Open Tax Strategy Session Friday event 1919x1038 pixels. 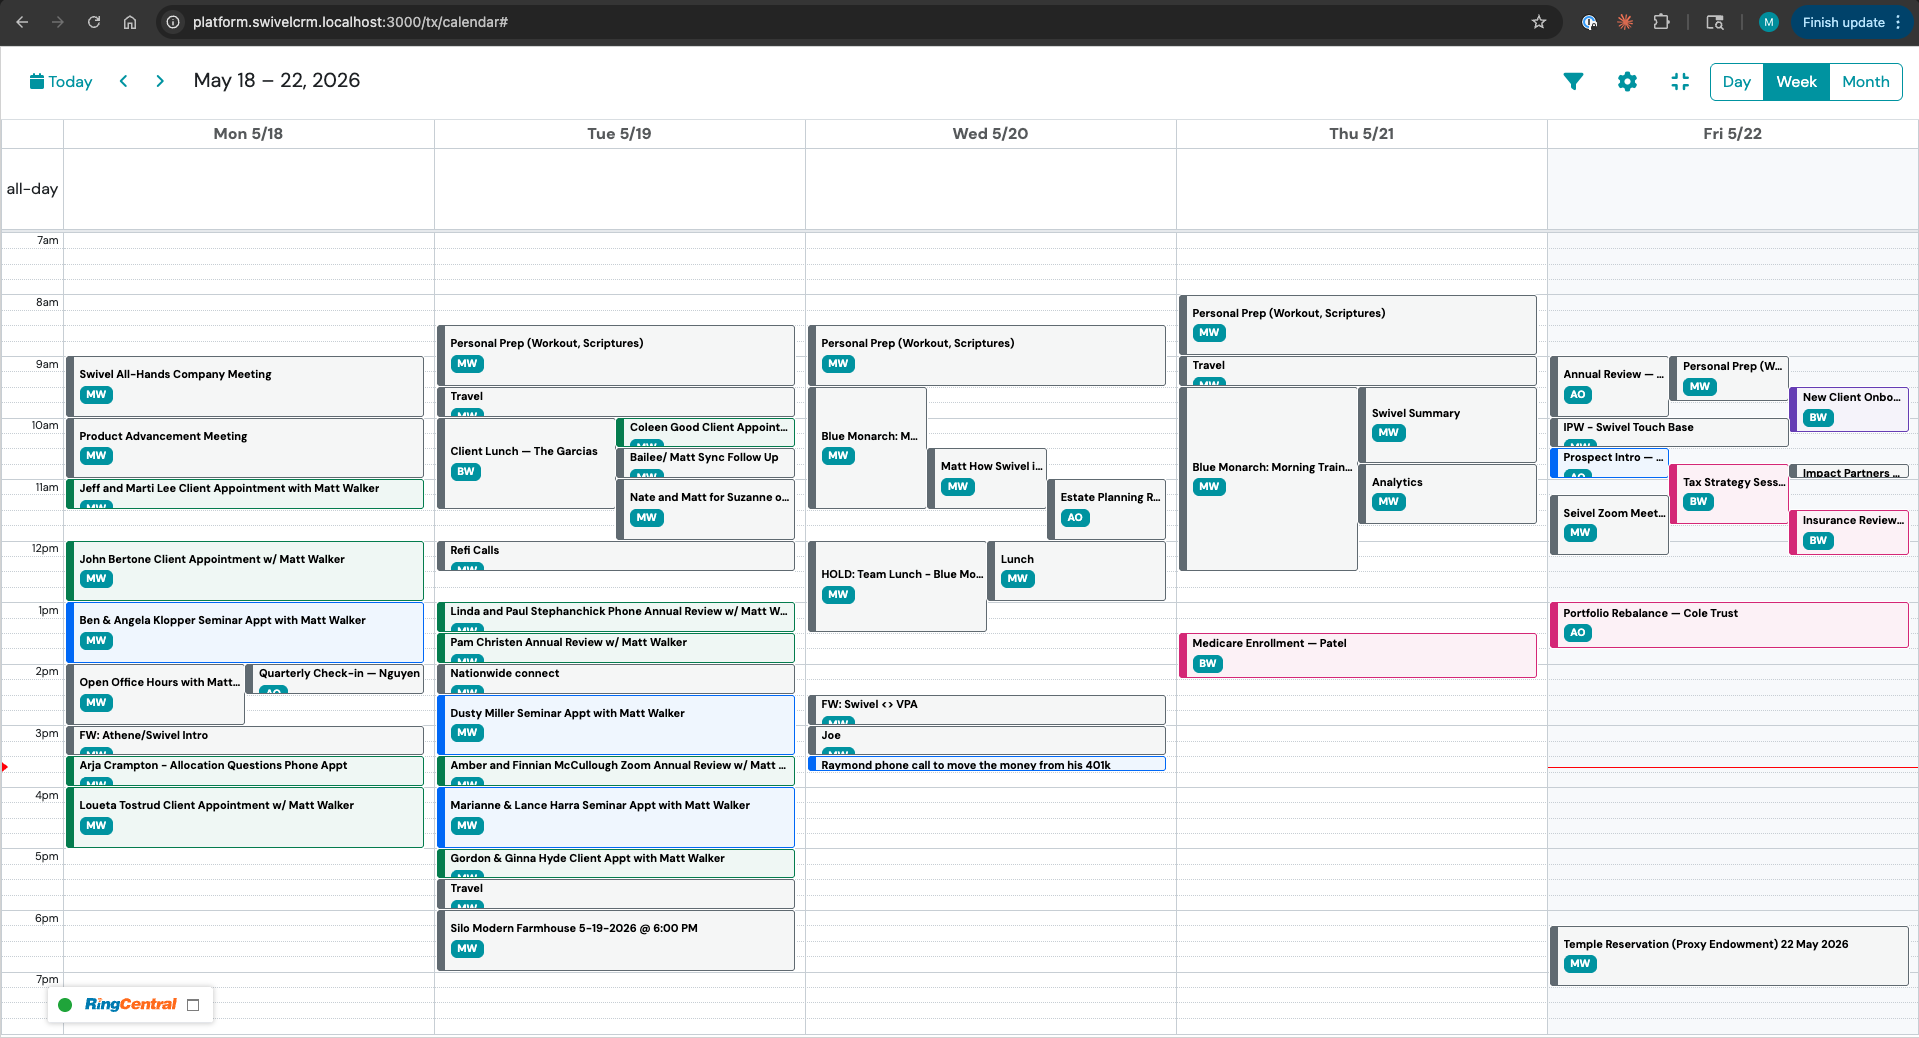1729,493
